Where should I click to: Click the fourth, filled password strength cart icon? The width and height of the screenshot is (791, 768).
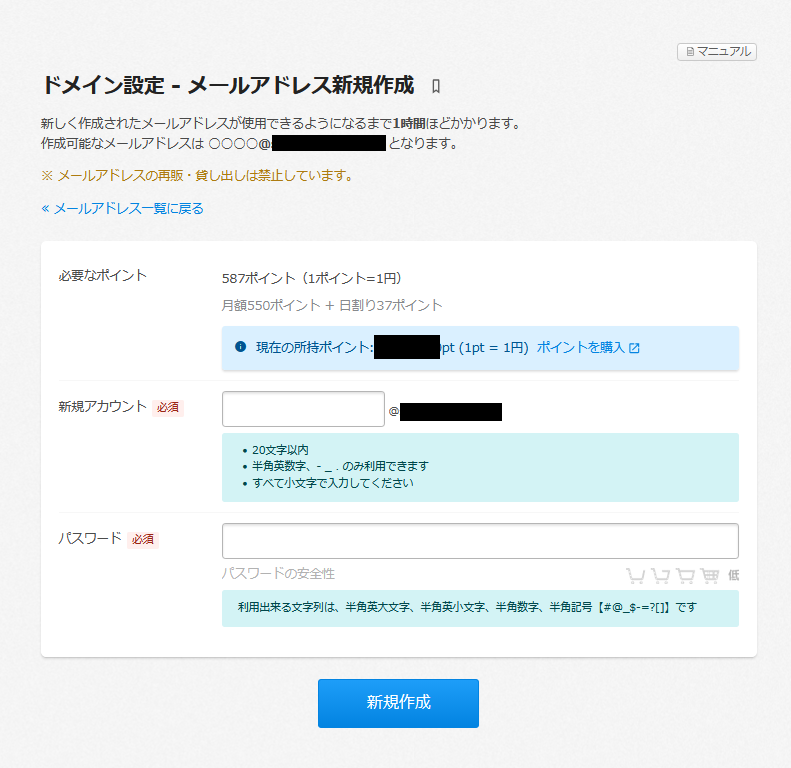tap(710, 575)
